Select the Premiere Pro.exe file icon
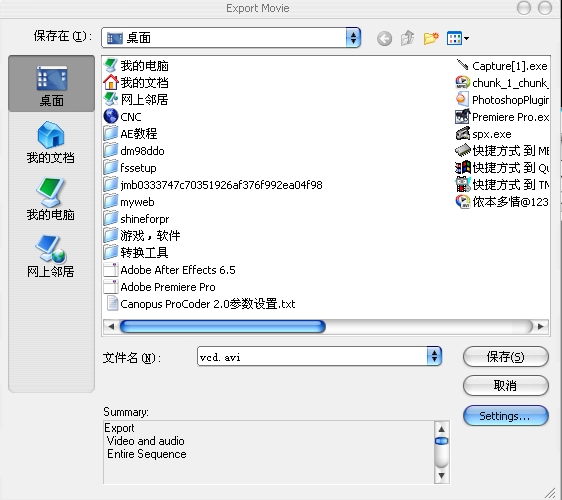The image size is (562, 500). click(462, 117)
